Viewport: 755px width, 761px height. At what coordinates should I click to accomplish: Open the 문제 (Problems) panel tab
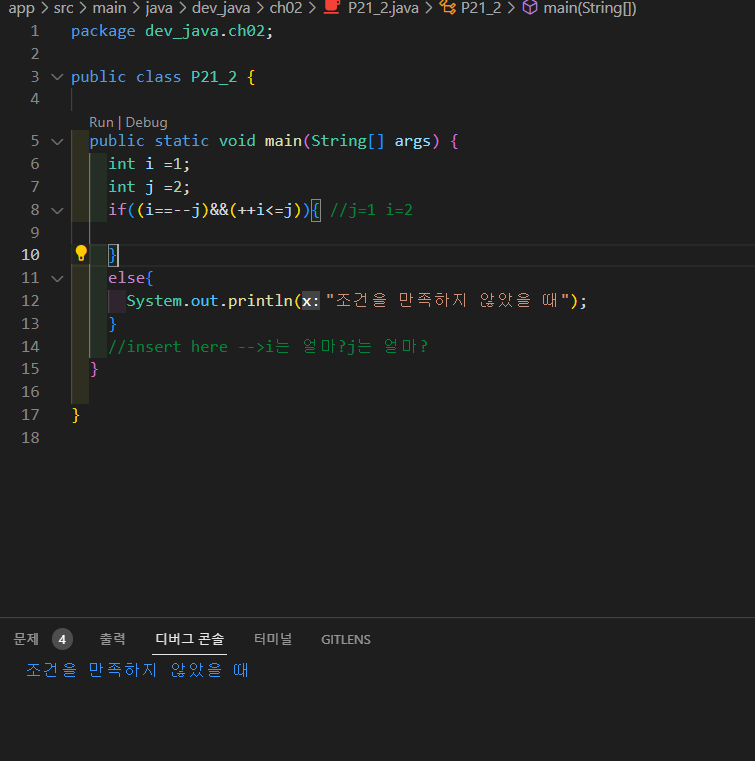26,639
